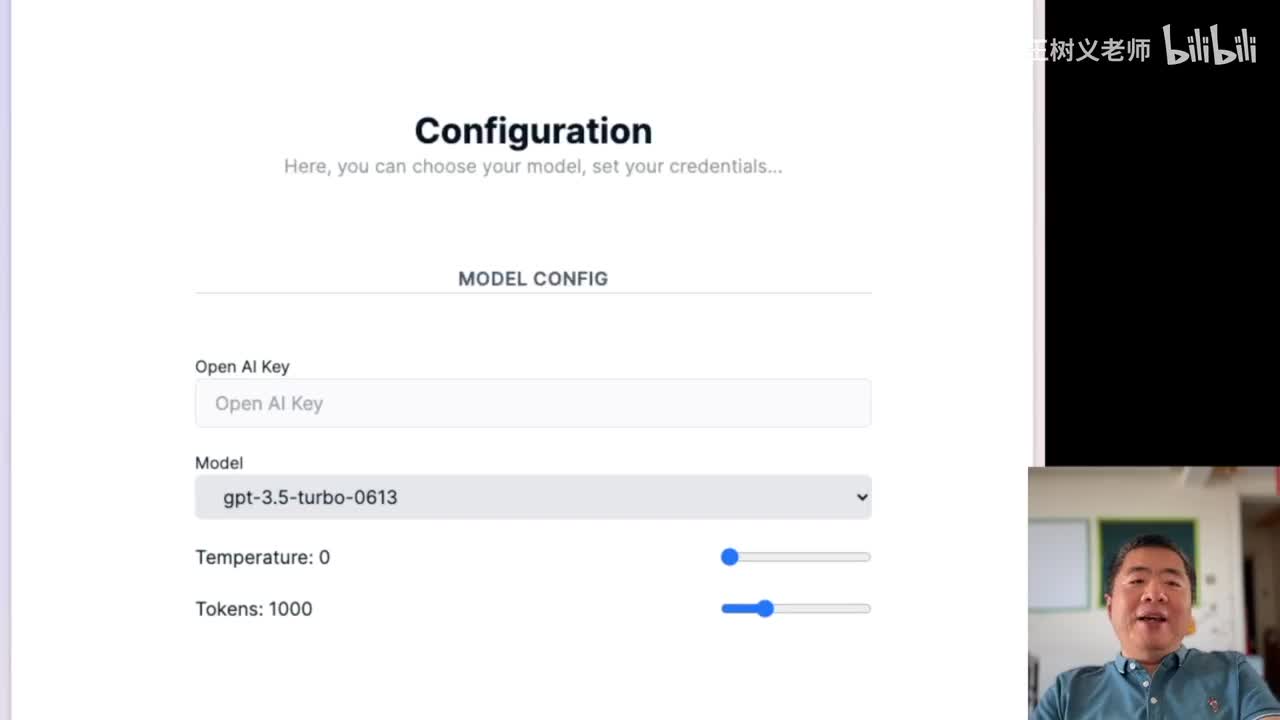
Task: Select the MODEL CONFIG section header
Action: point(533,279)
